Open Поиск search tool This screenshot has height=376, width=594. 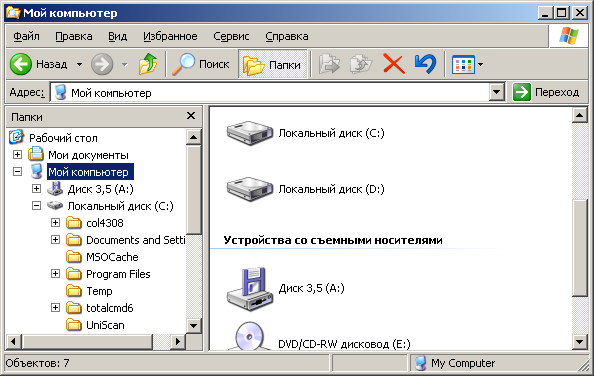(x=201, y=64)
